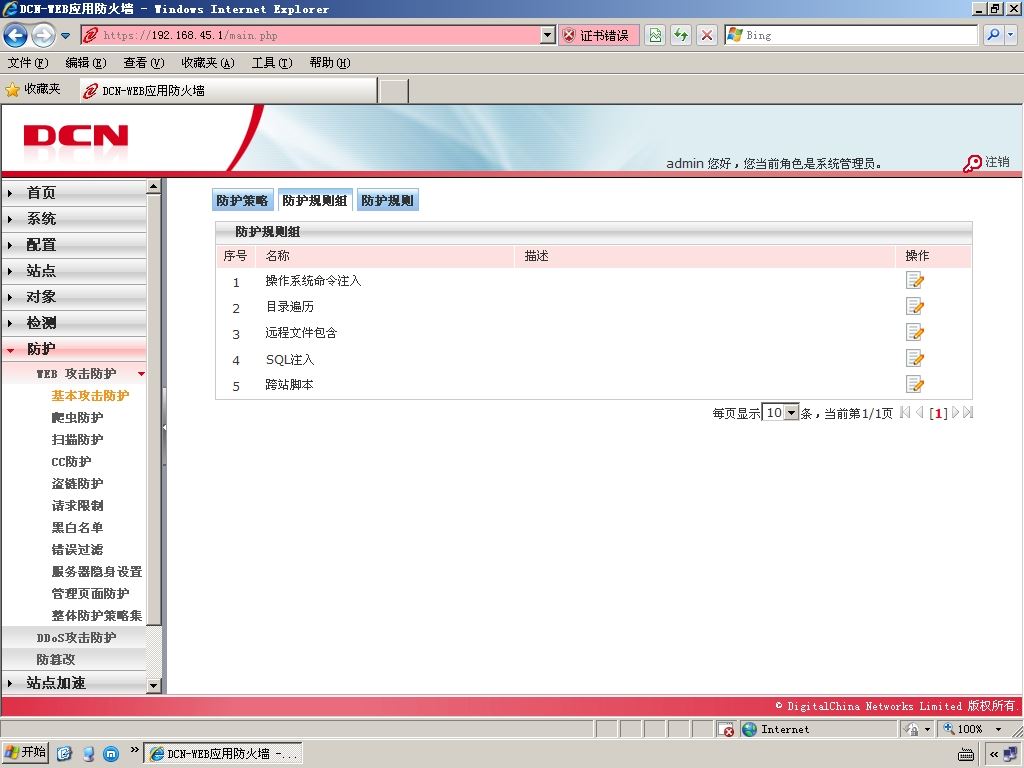Open 基本攻击防护 in sidebar

[90, 396]
